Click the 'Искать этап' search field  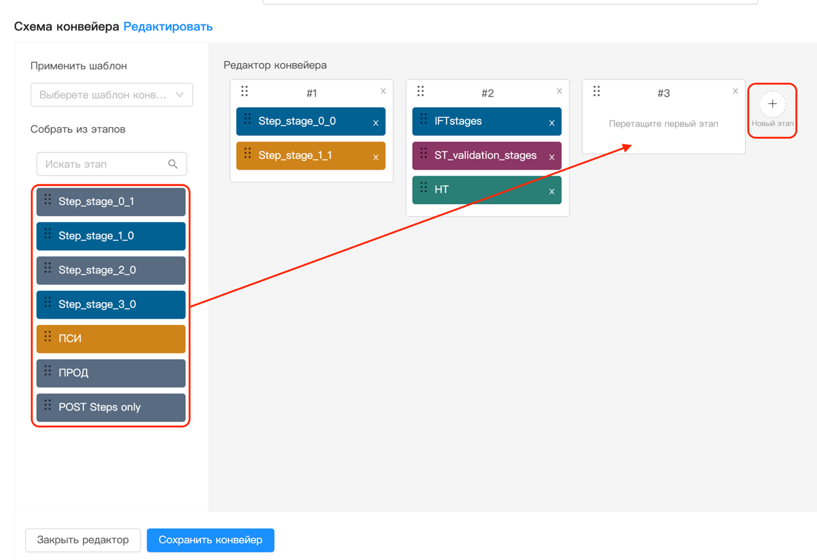[x=100, y=164]
